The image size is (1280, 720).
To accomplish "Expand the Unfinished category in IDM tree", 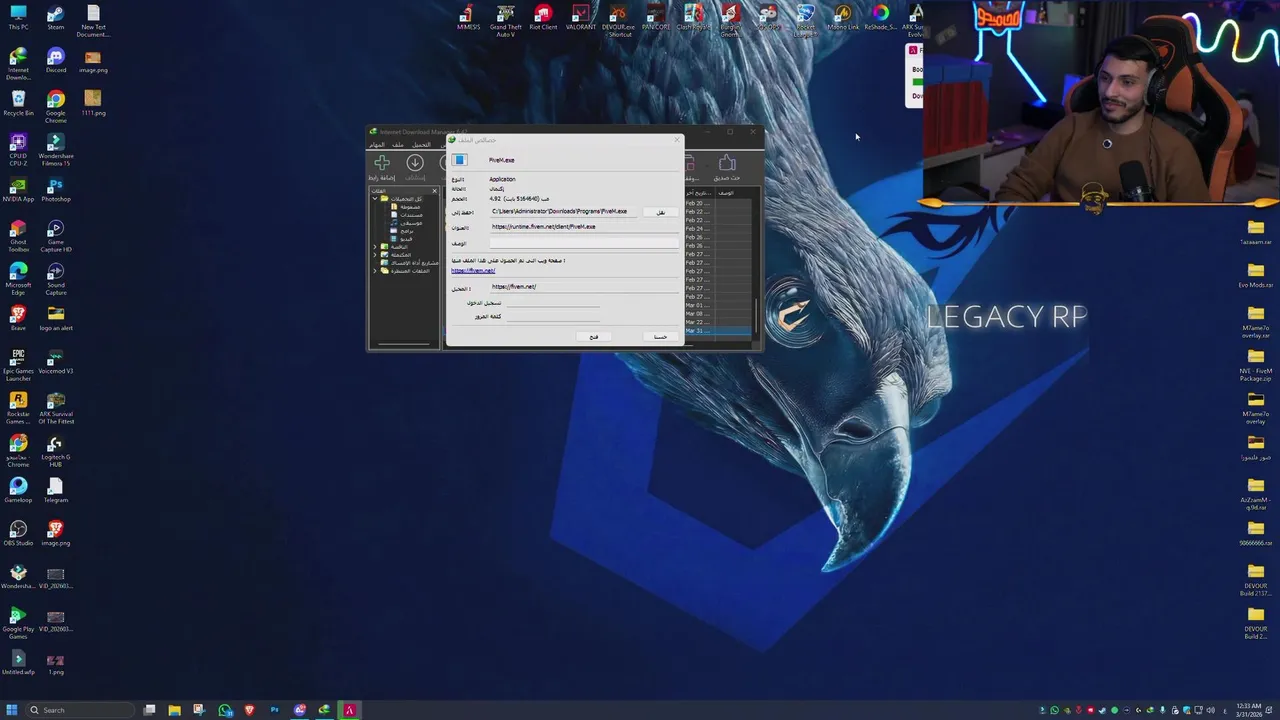I will point(375,246).
